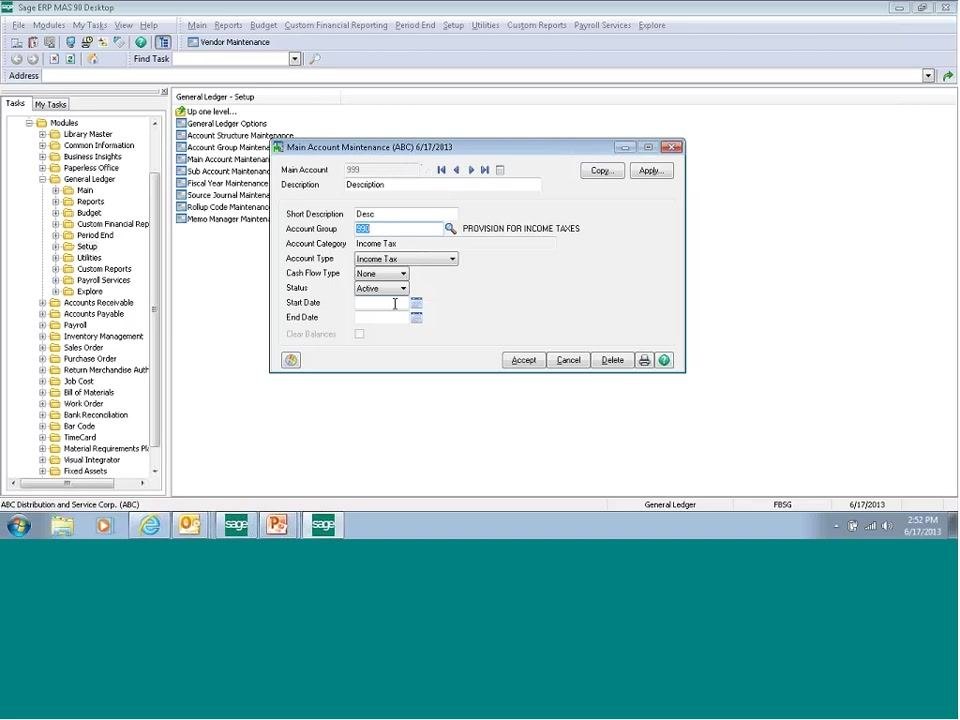This screenshot has height=720, width=960.
Task: Click the toolbar help icon
Action: (141, 42)
